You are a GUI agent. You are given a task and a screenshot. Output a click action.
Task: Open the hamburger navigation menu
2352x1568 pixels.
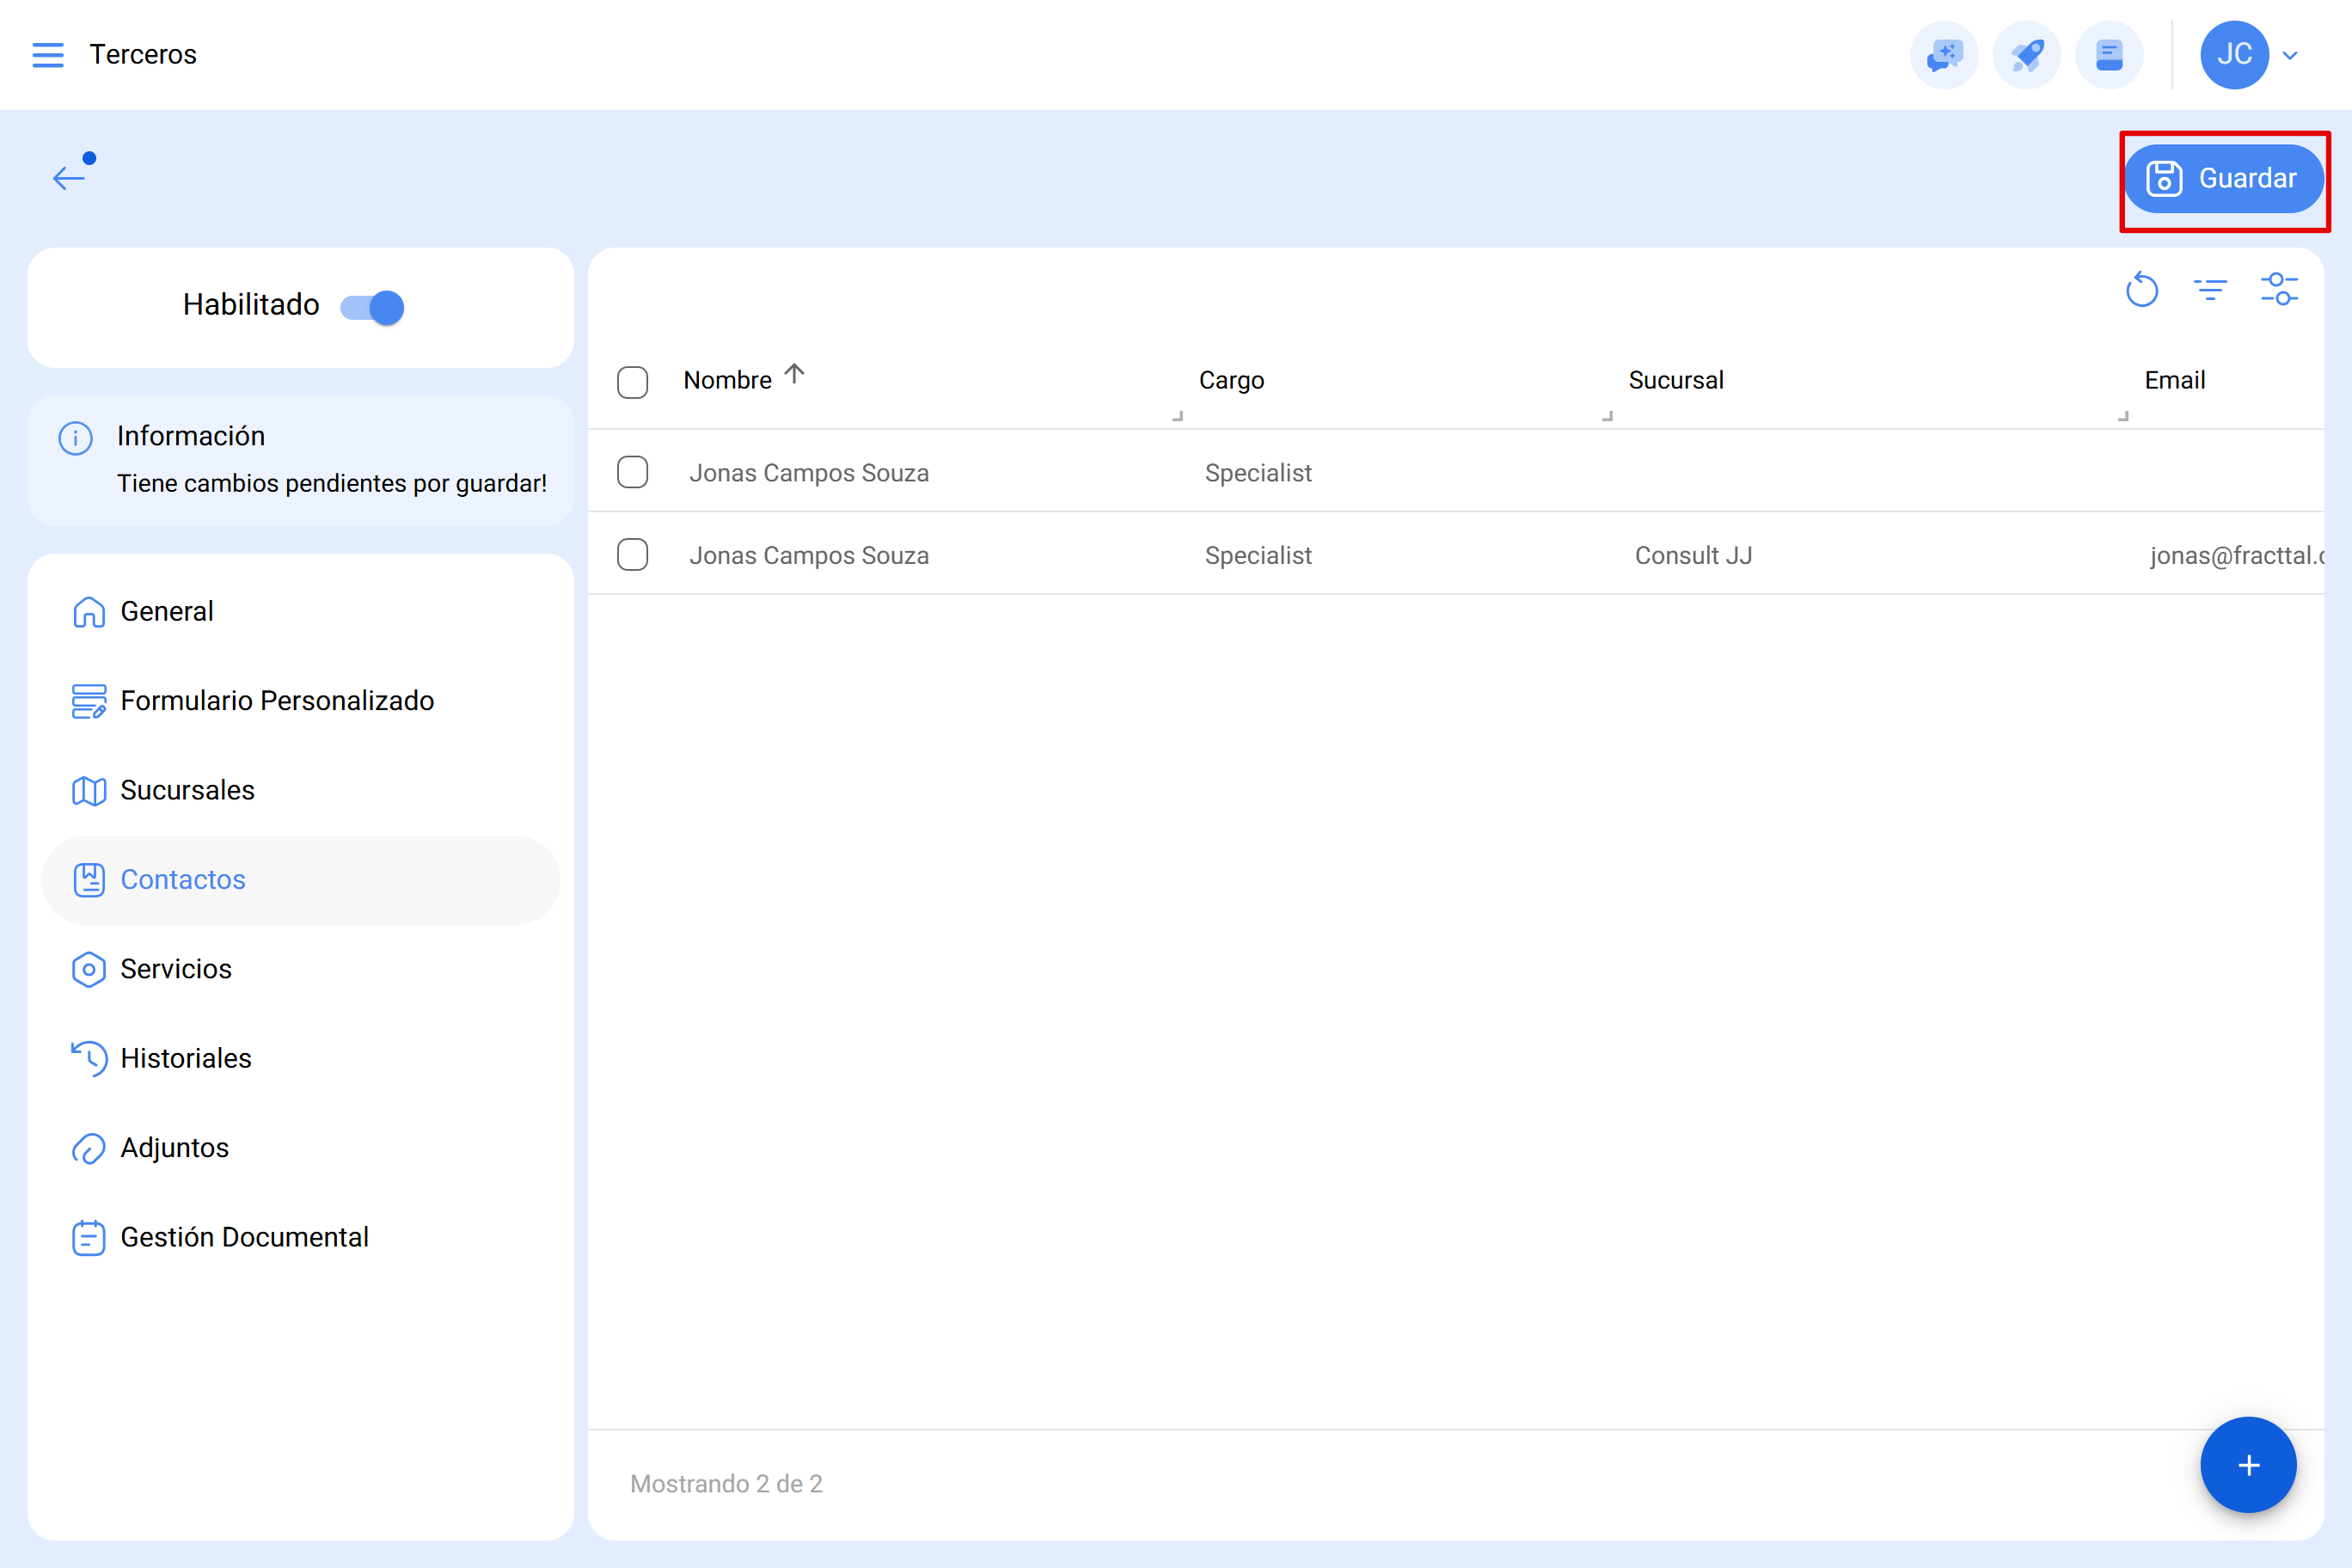(x=47, y=55)
